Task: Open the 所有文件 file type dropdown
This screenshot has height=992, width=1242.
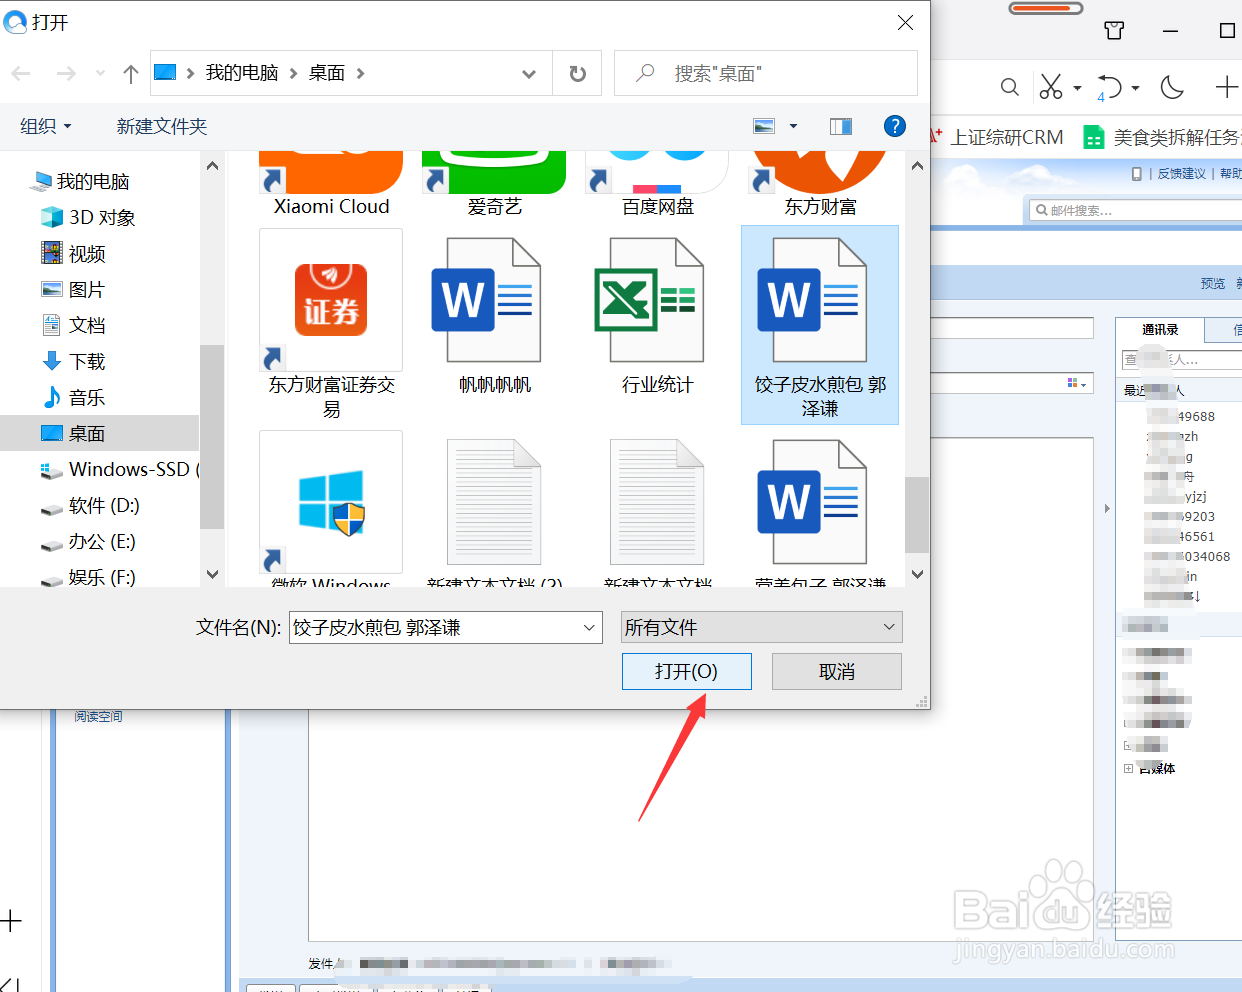Action: coord(761,627)
